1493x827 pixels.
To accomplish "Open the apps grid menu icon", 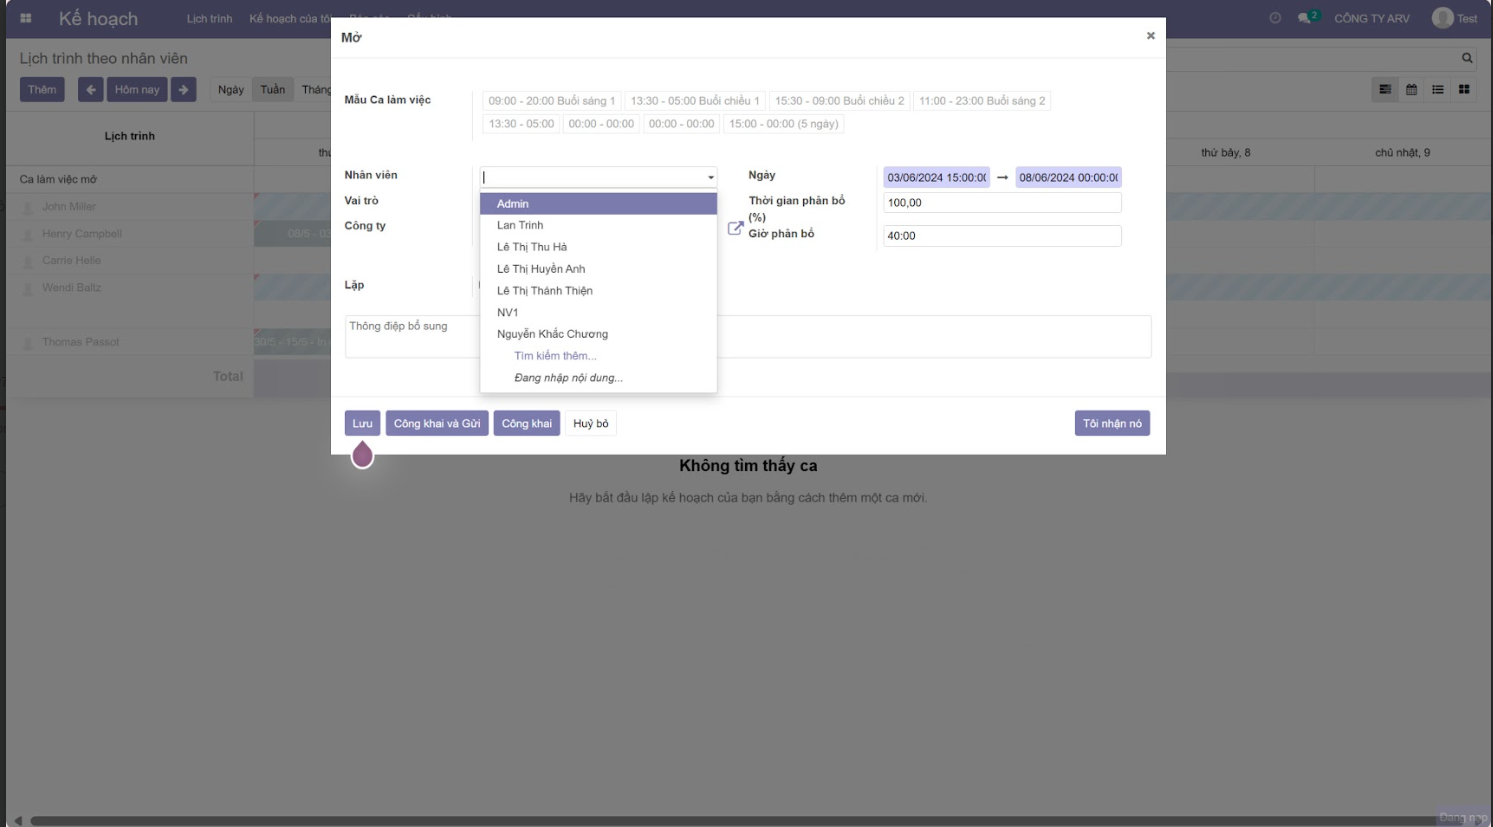I will click(x=26, y=18).
